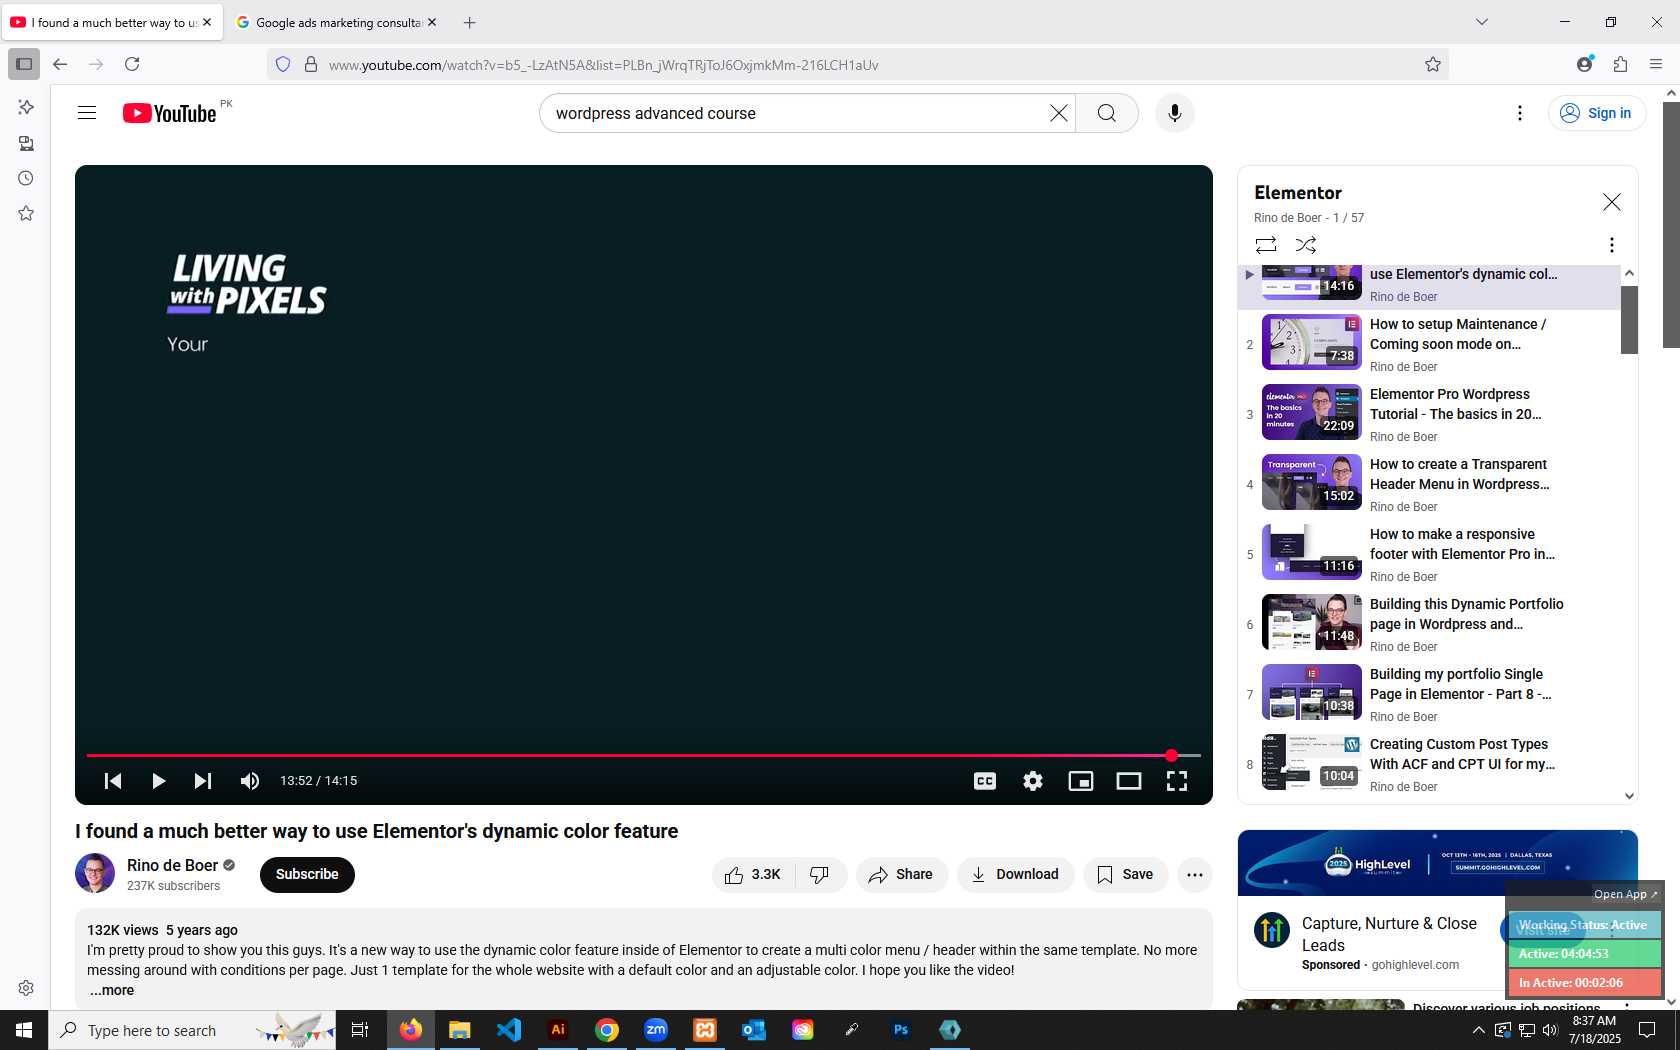Open the Rino de Boer channel avatar

(95, 873)
